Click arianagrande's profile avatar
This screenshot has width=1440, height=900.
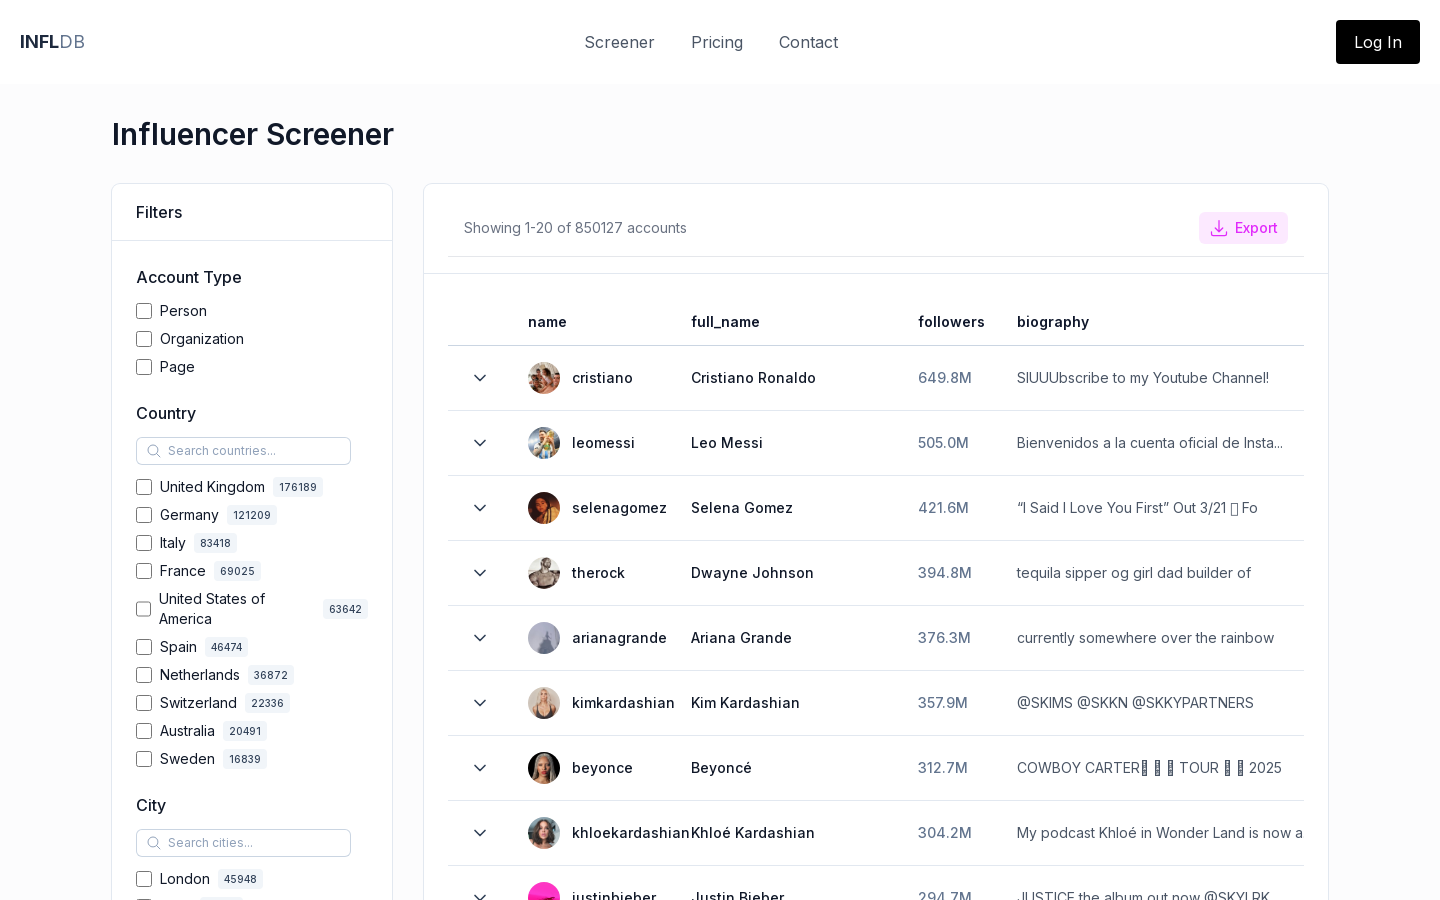tap(544, 638)
